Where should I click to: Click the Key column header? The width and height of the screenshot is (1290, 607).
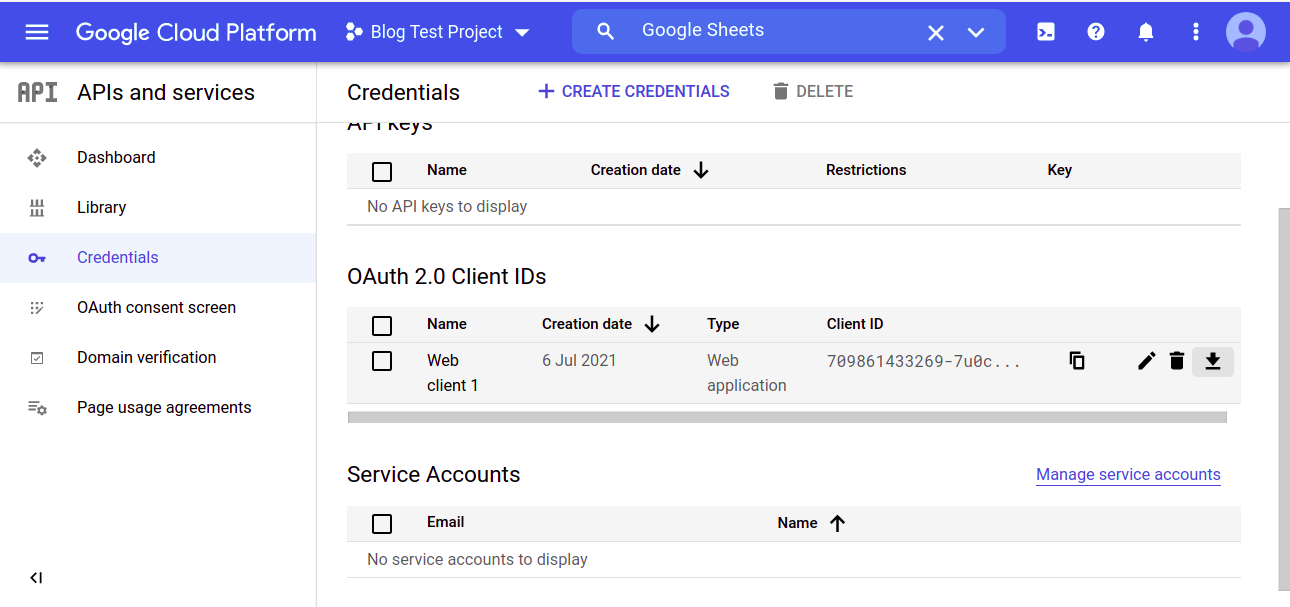tap(1060, 170)
